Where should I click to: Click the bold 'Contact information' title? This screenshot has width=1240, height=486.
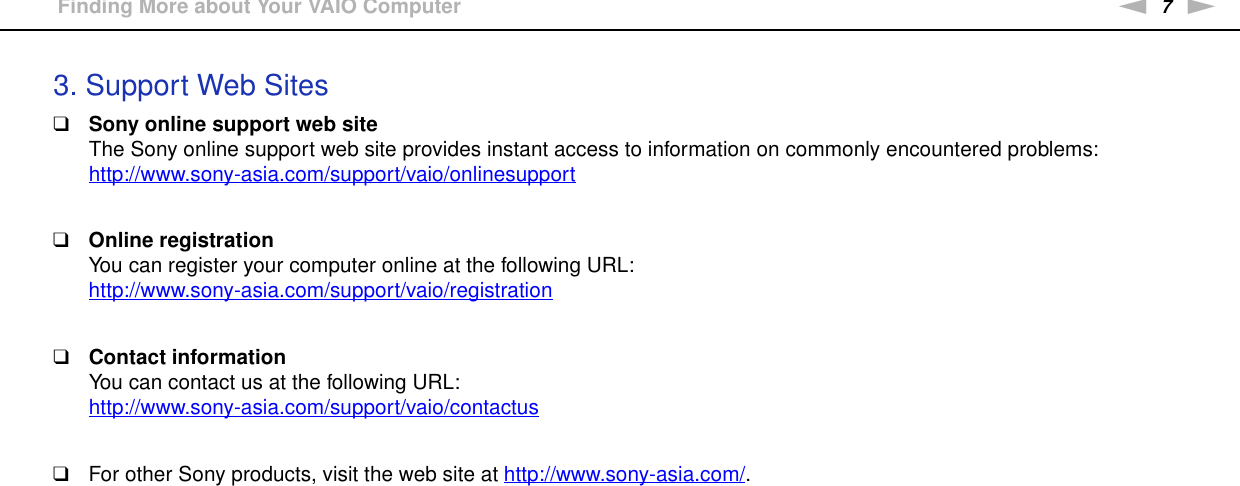pyautogui.click(x=187, y=358)
